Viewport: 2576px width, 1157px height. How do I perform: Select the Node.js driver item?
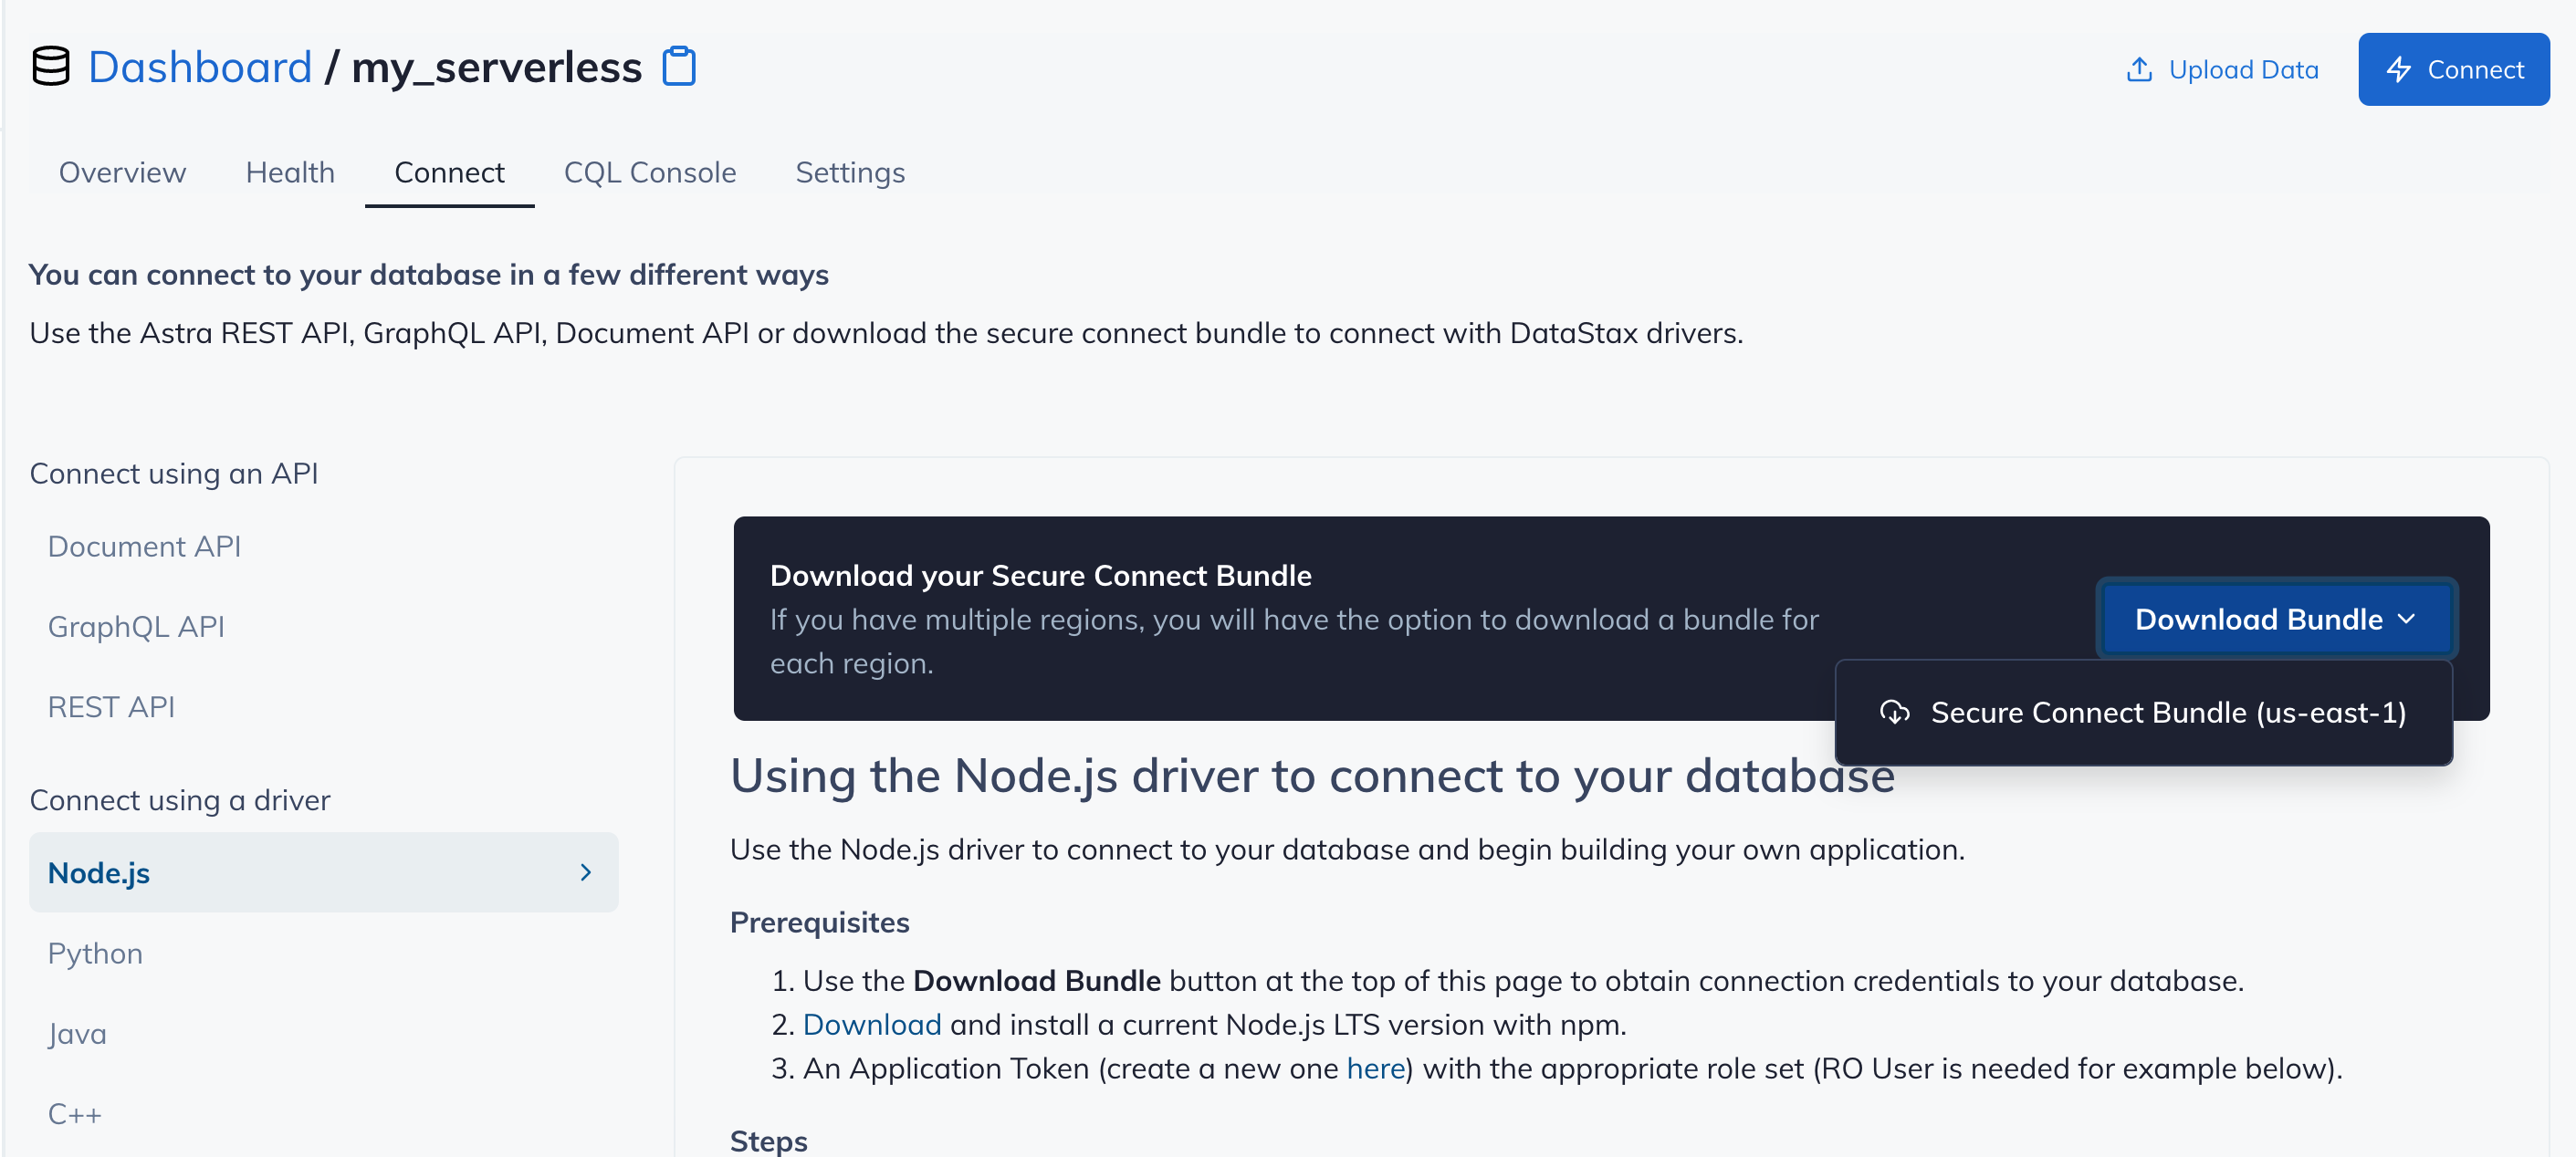point(323,872)
